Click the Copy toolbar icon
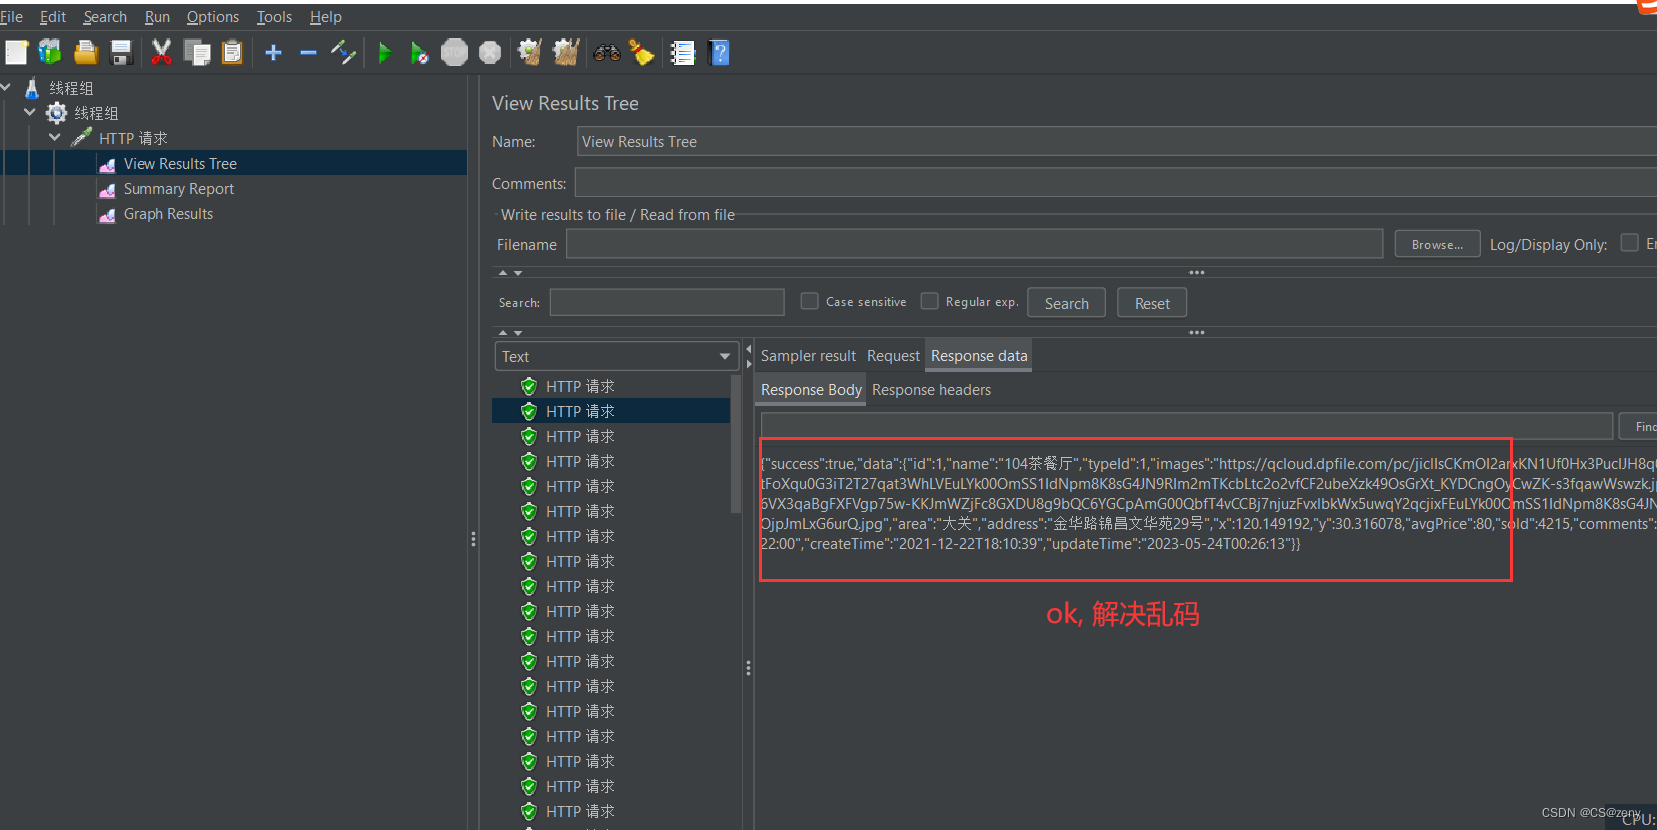The width and height of the screenshot is (1657, 830). [197, 52]
